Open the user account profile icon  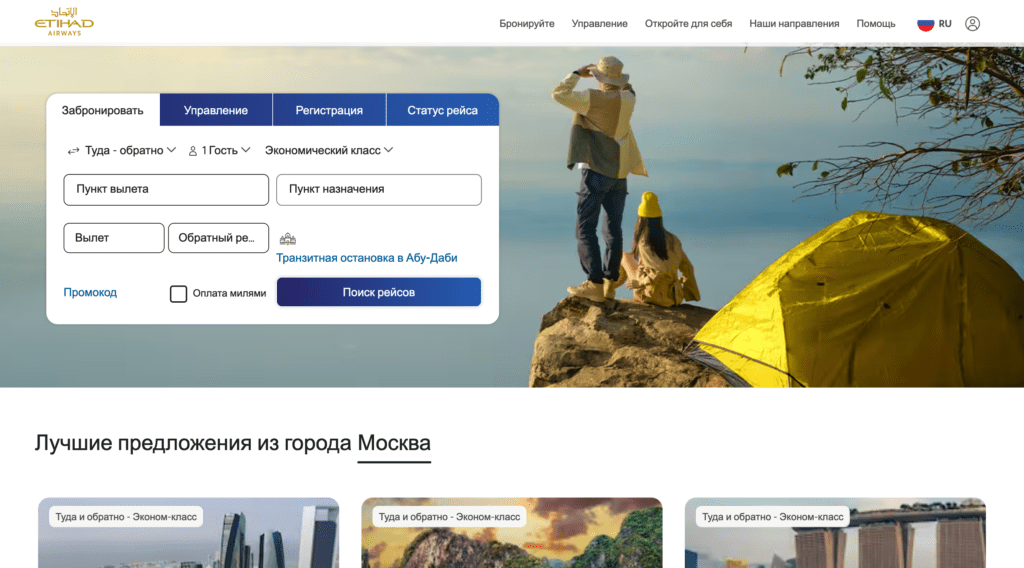[x=972, y=24]
